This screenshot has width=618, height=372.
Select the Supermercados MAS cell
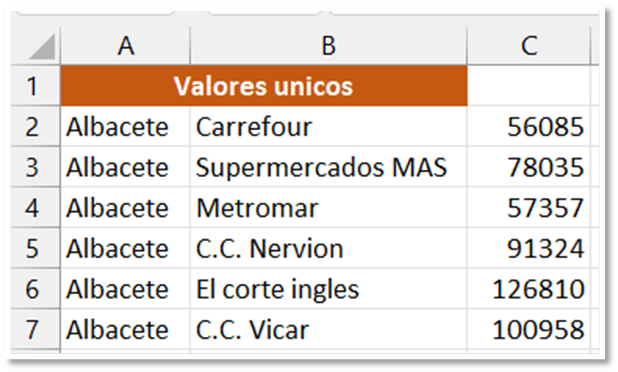tap(328, 167)
